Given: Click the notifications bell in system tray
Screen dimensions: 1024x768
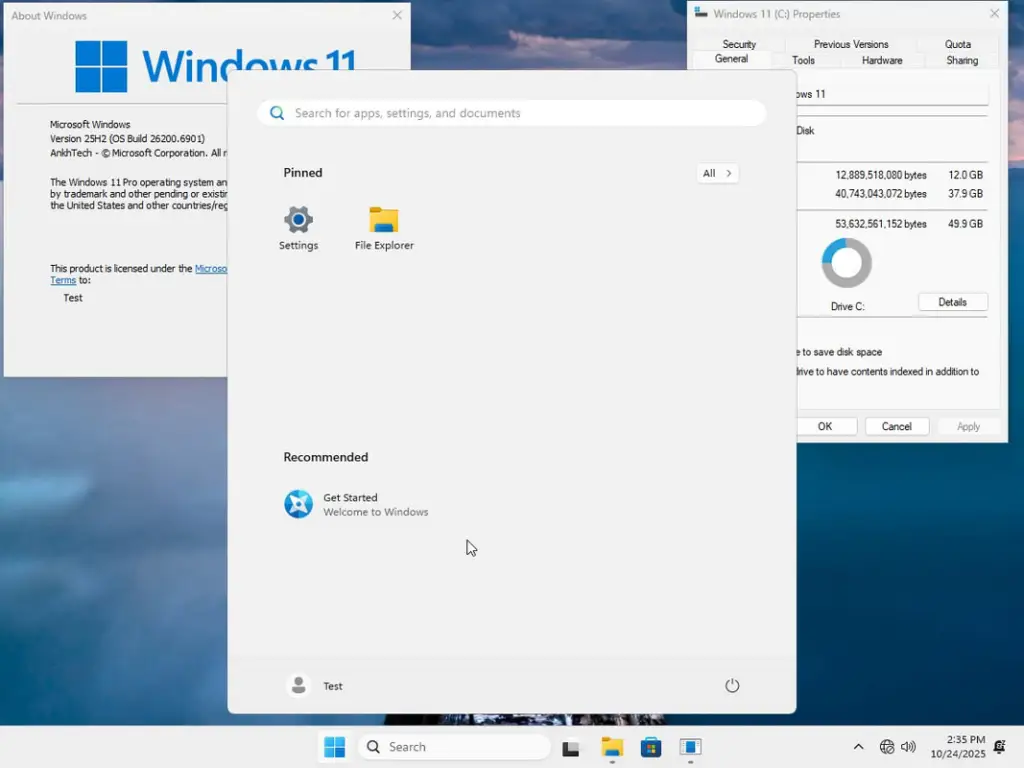Looking at the screenshot, I should (997, 746).
